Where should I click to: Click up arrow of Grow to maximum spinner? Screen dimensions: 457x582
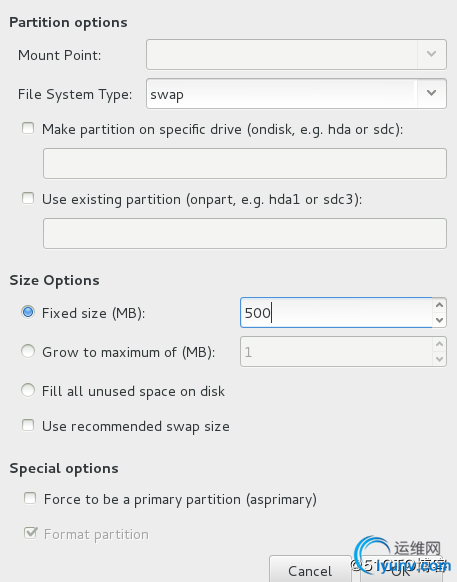pos(440,344)
